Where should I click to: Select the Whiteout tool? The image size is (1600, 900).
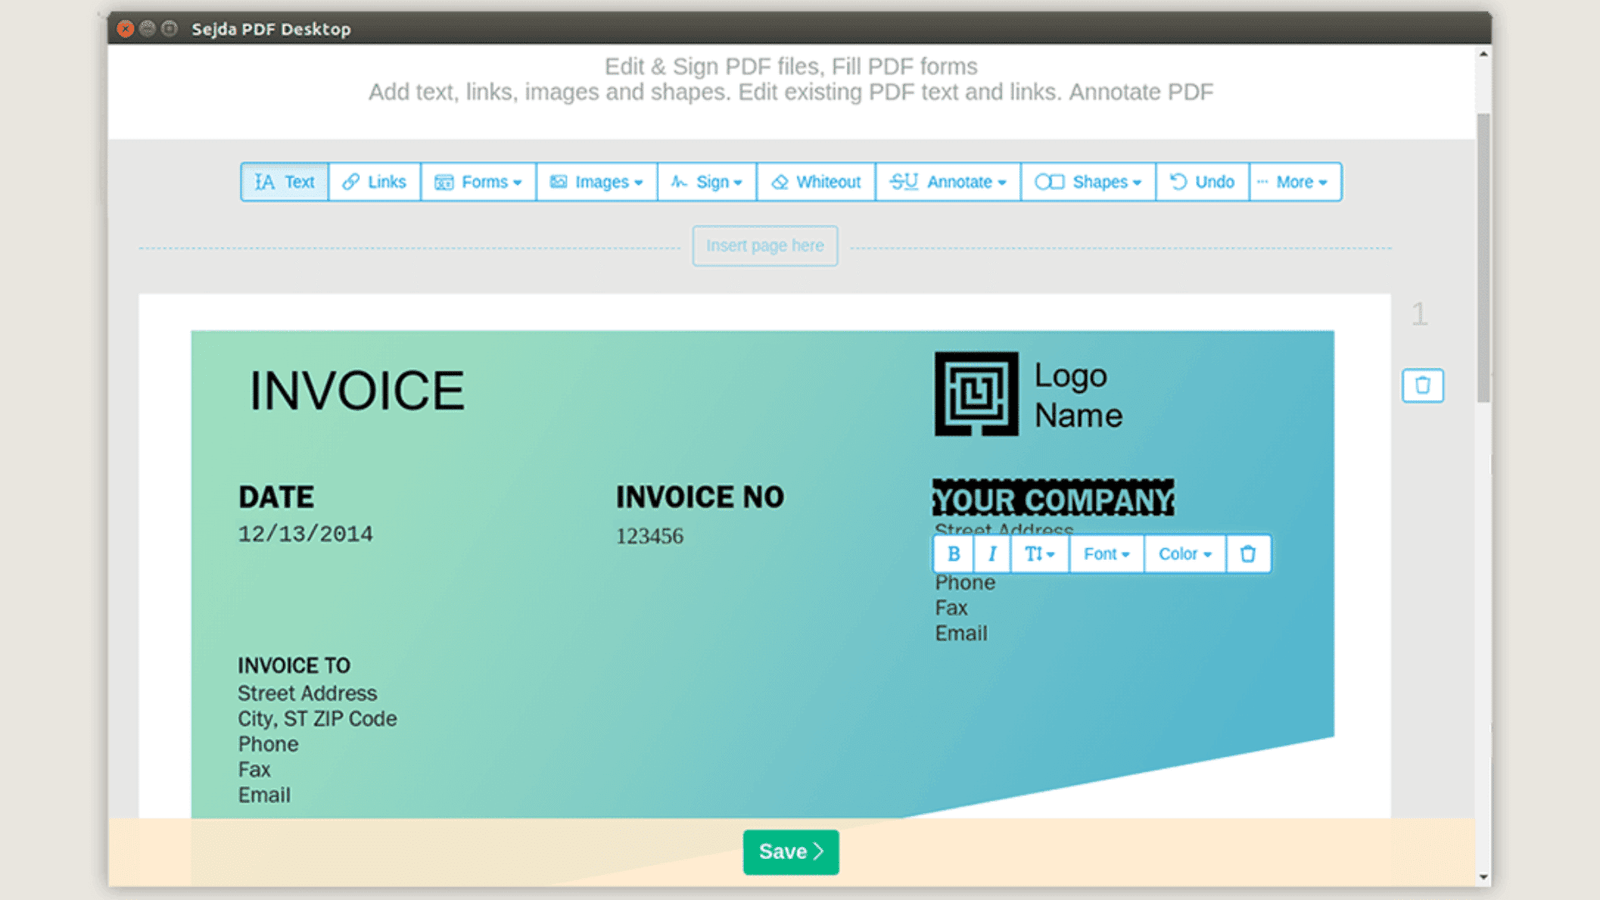click(816, 182)
